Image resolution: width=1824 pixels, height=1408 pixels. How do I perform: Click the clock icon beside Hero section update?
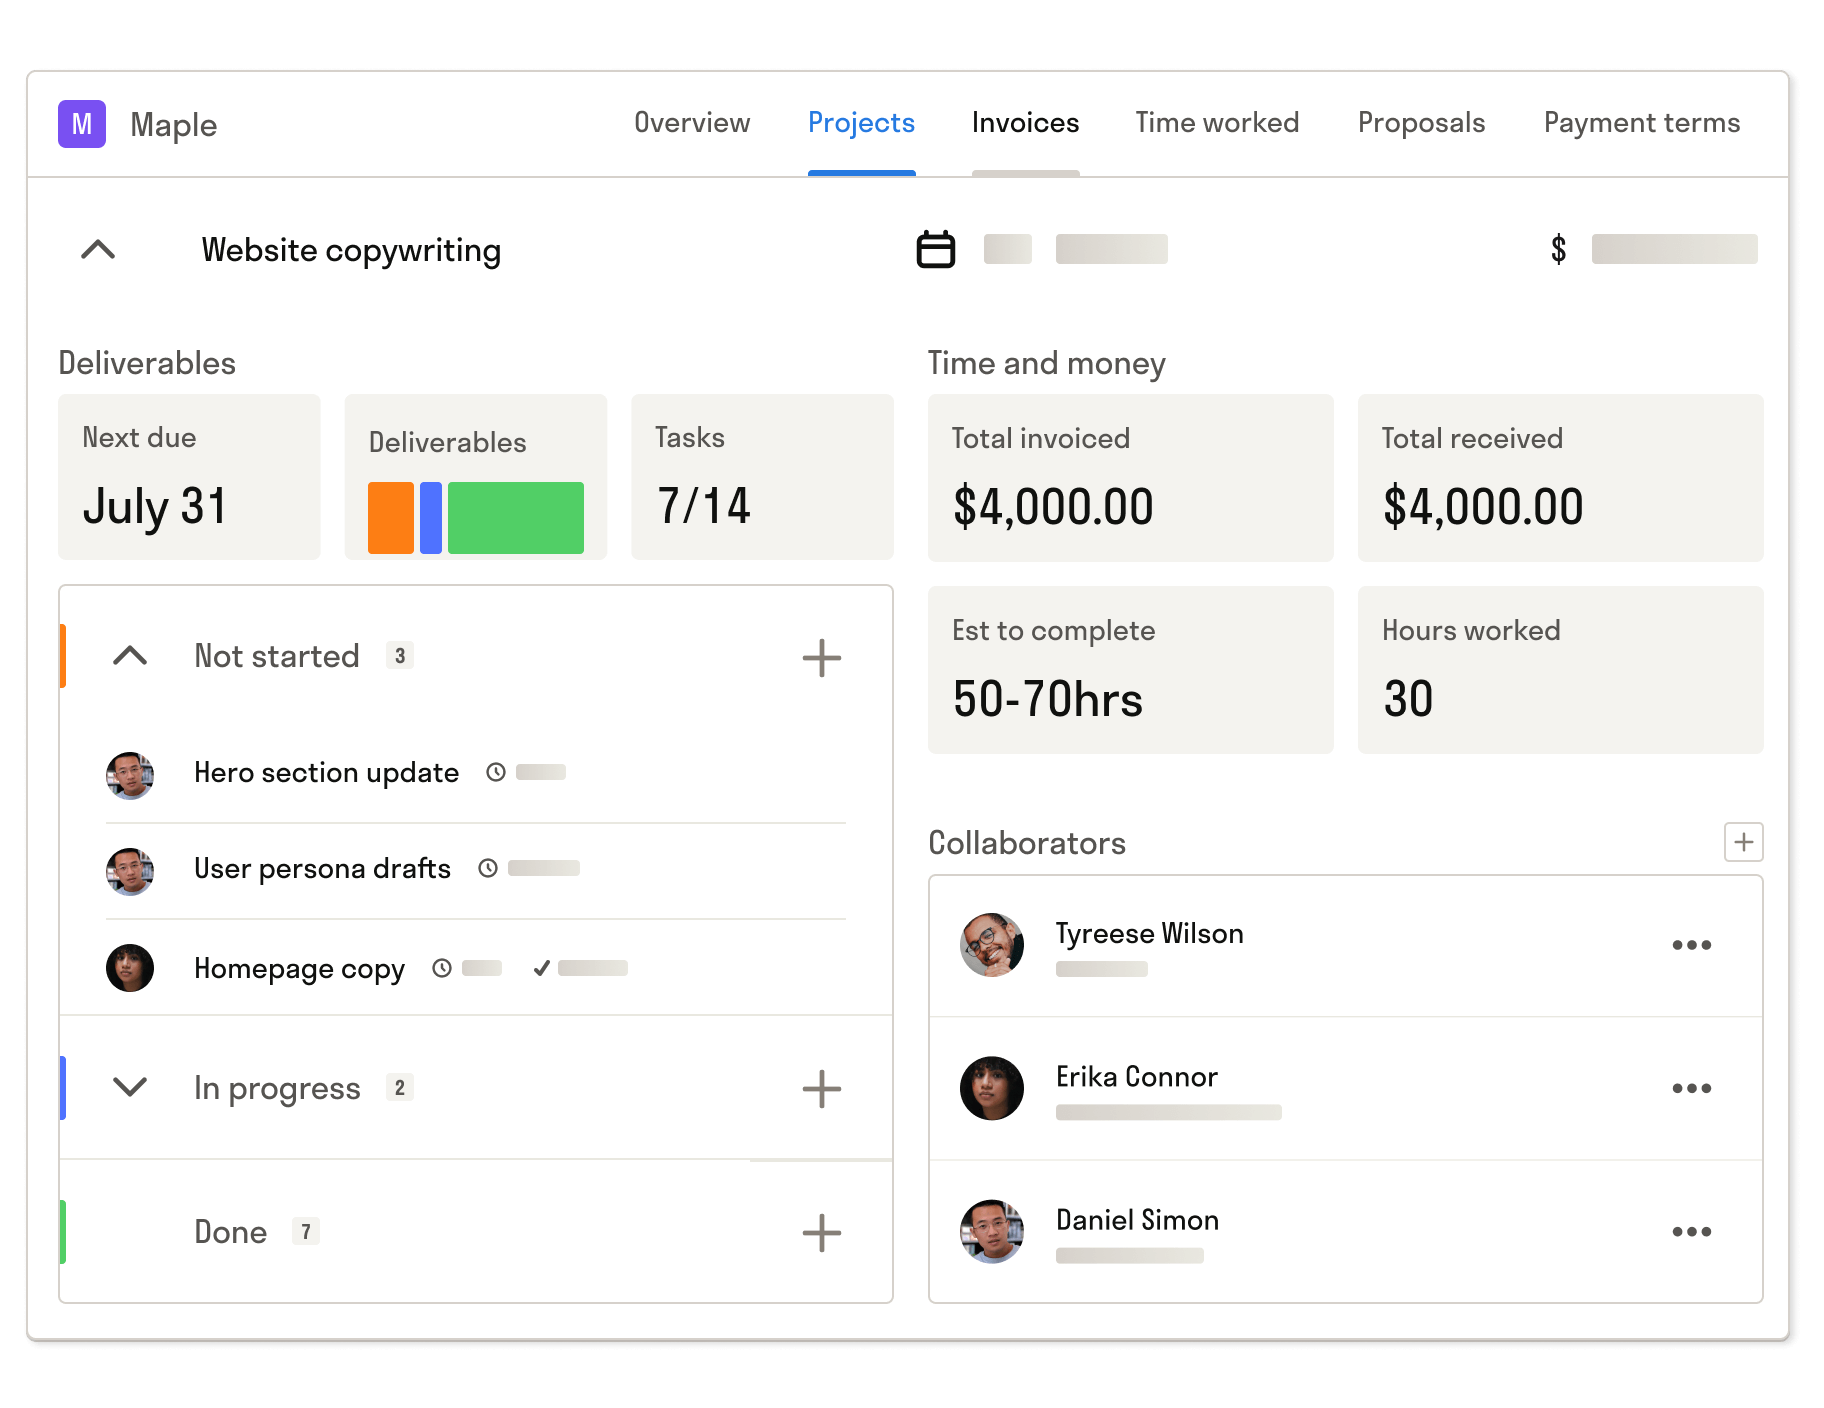click(x=496, y=772)
